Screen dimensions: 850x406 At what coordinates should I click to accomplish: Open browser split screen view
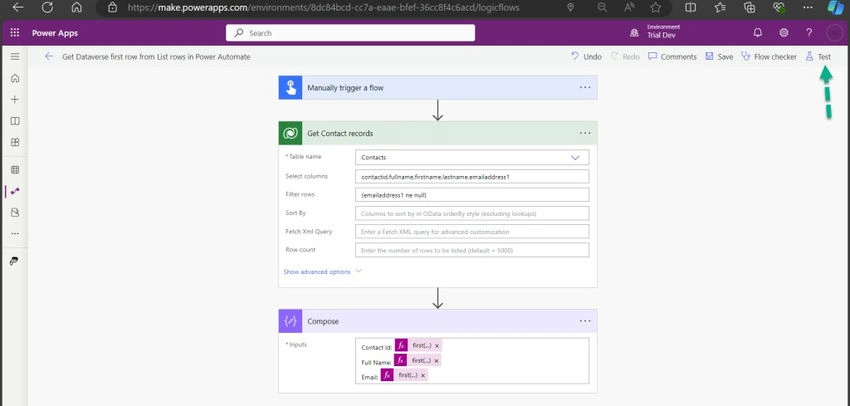691,8
